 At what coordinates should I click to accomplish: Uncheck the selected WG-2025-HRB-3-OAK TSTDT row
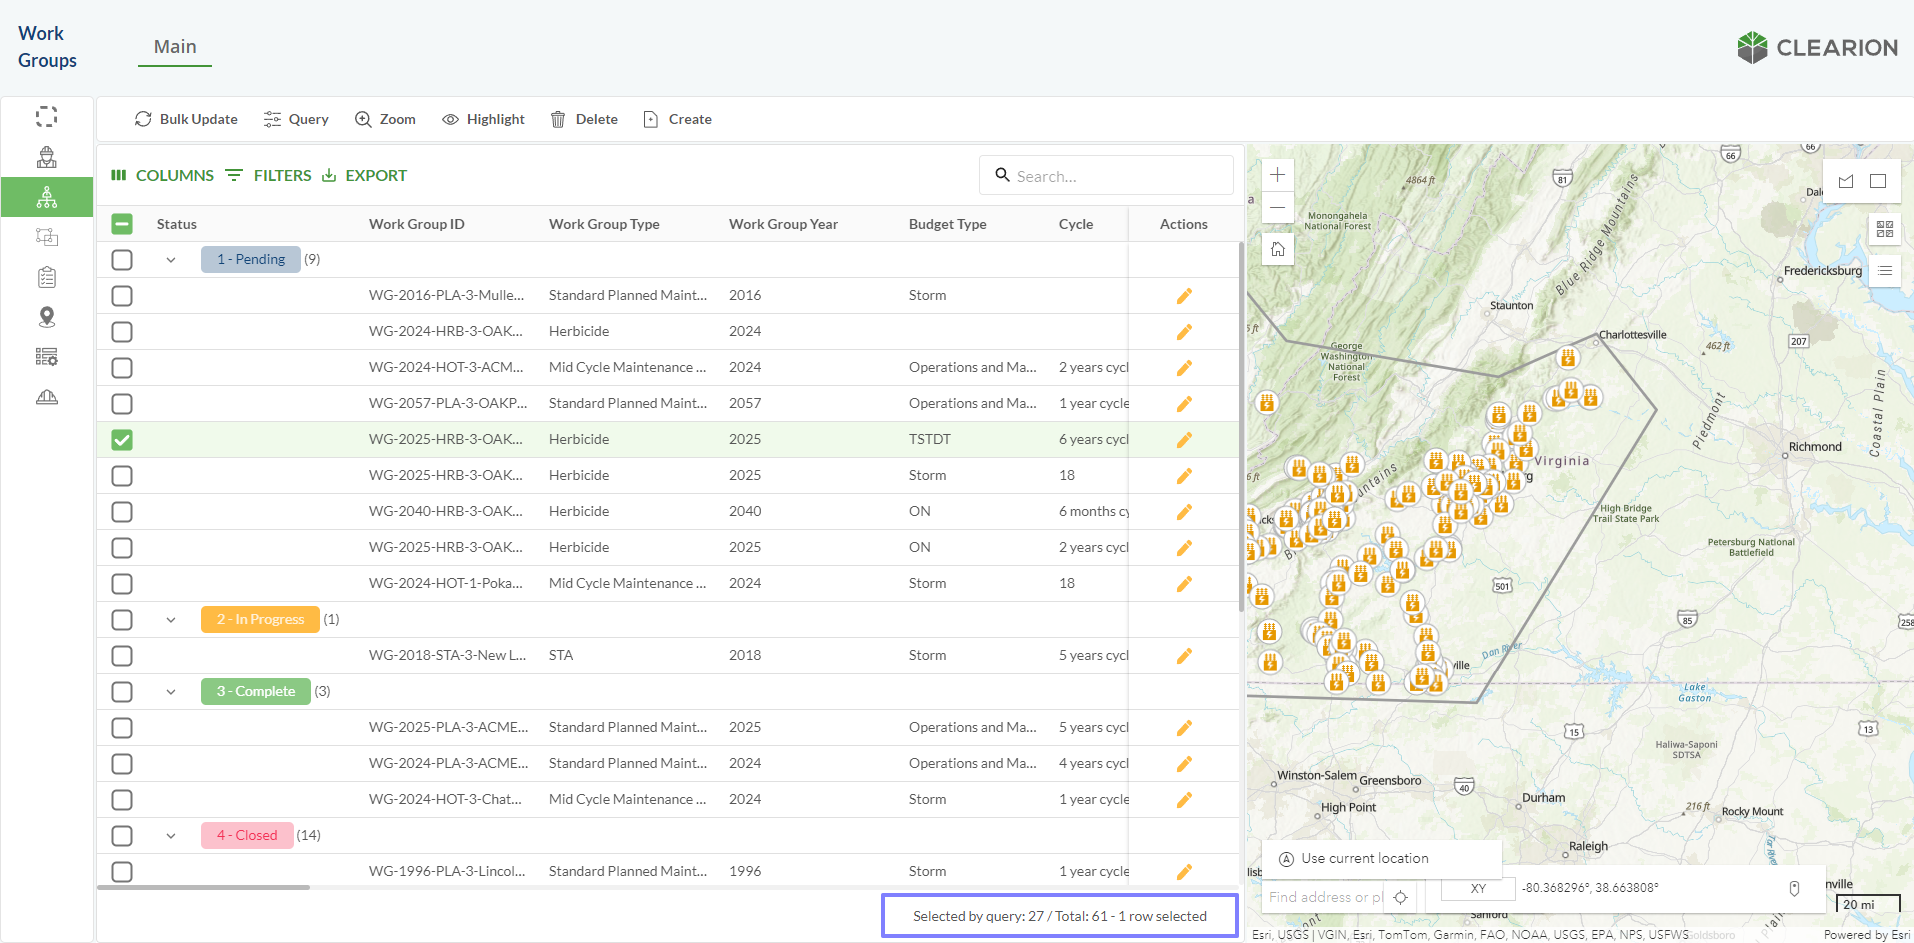click(x=122, y=440)
